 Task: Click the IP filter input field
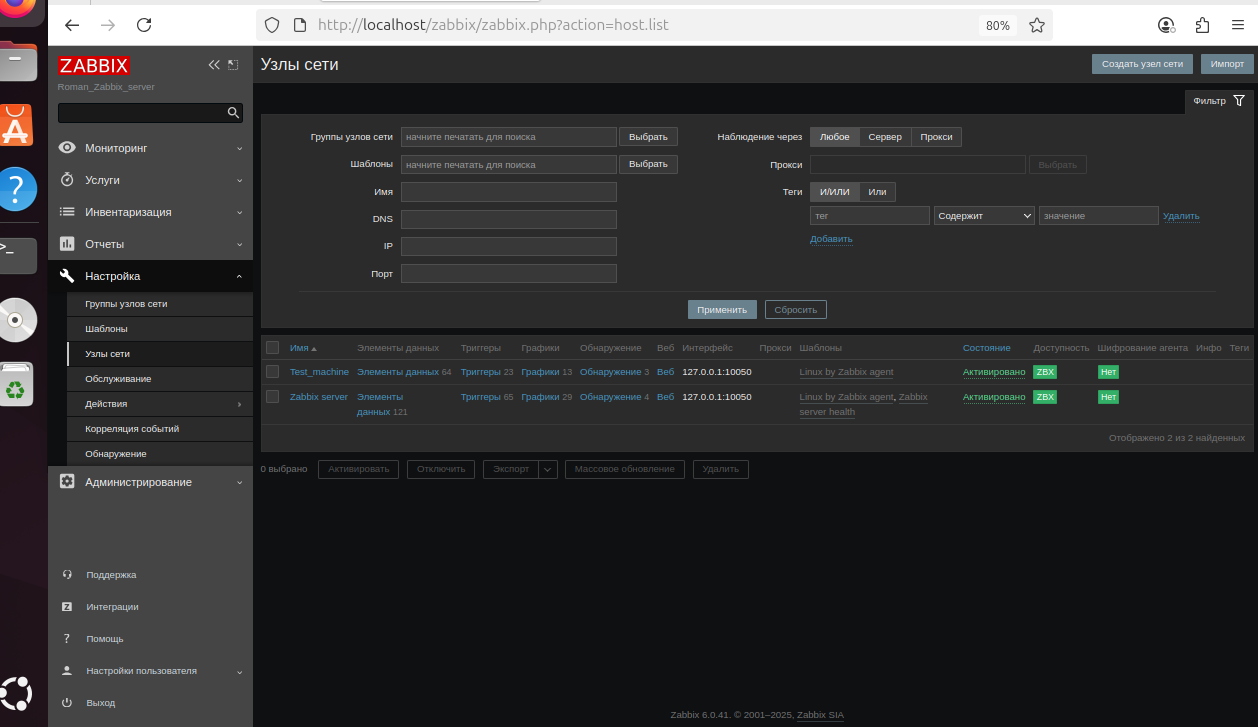tap(509, 246)
